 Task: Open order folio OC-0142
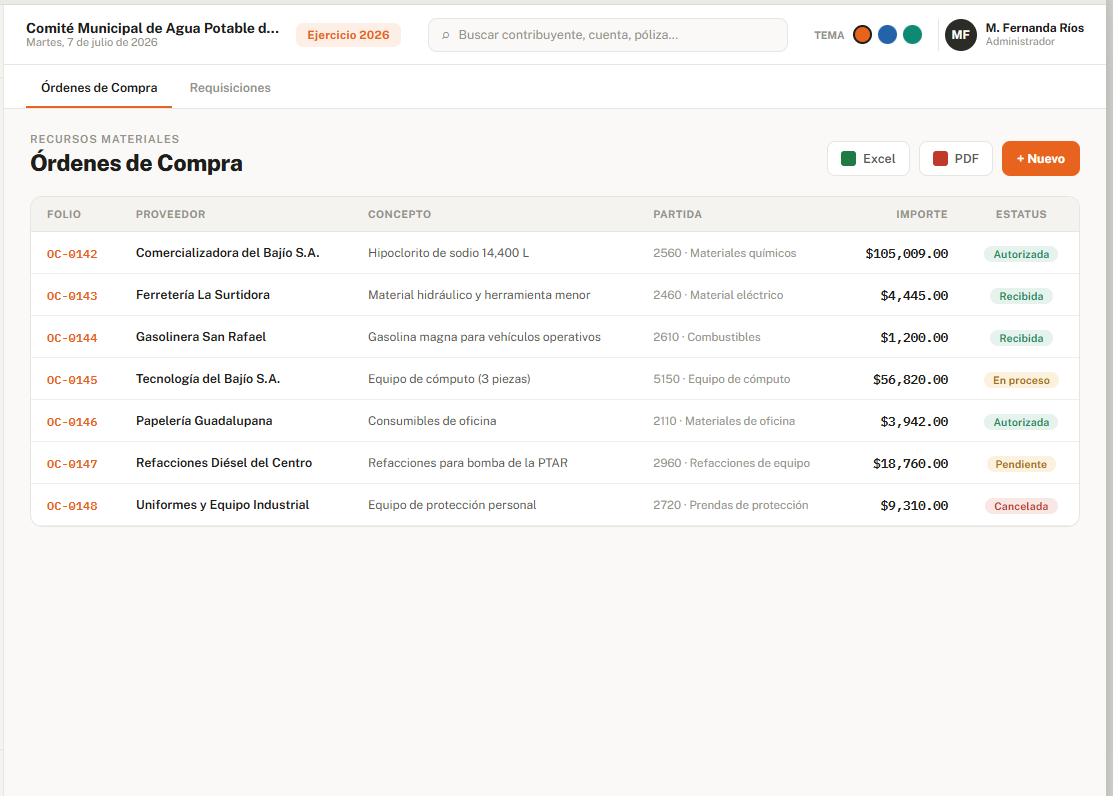pyautogui.click(x=72, y=254)
